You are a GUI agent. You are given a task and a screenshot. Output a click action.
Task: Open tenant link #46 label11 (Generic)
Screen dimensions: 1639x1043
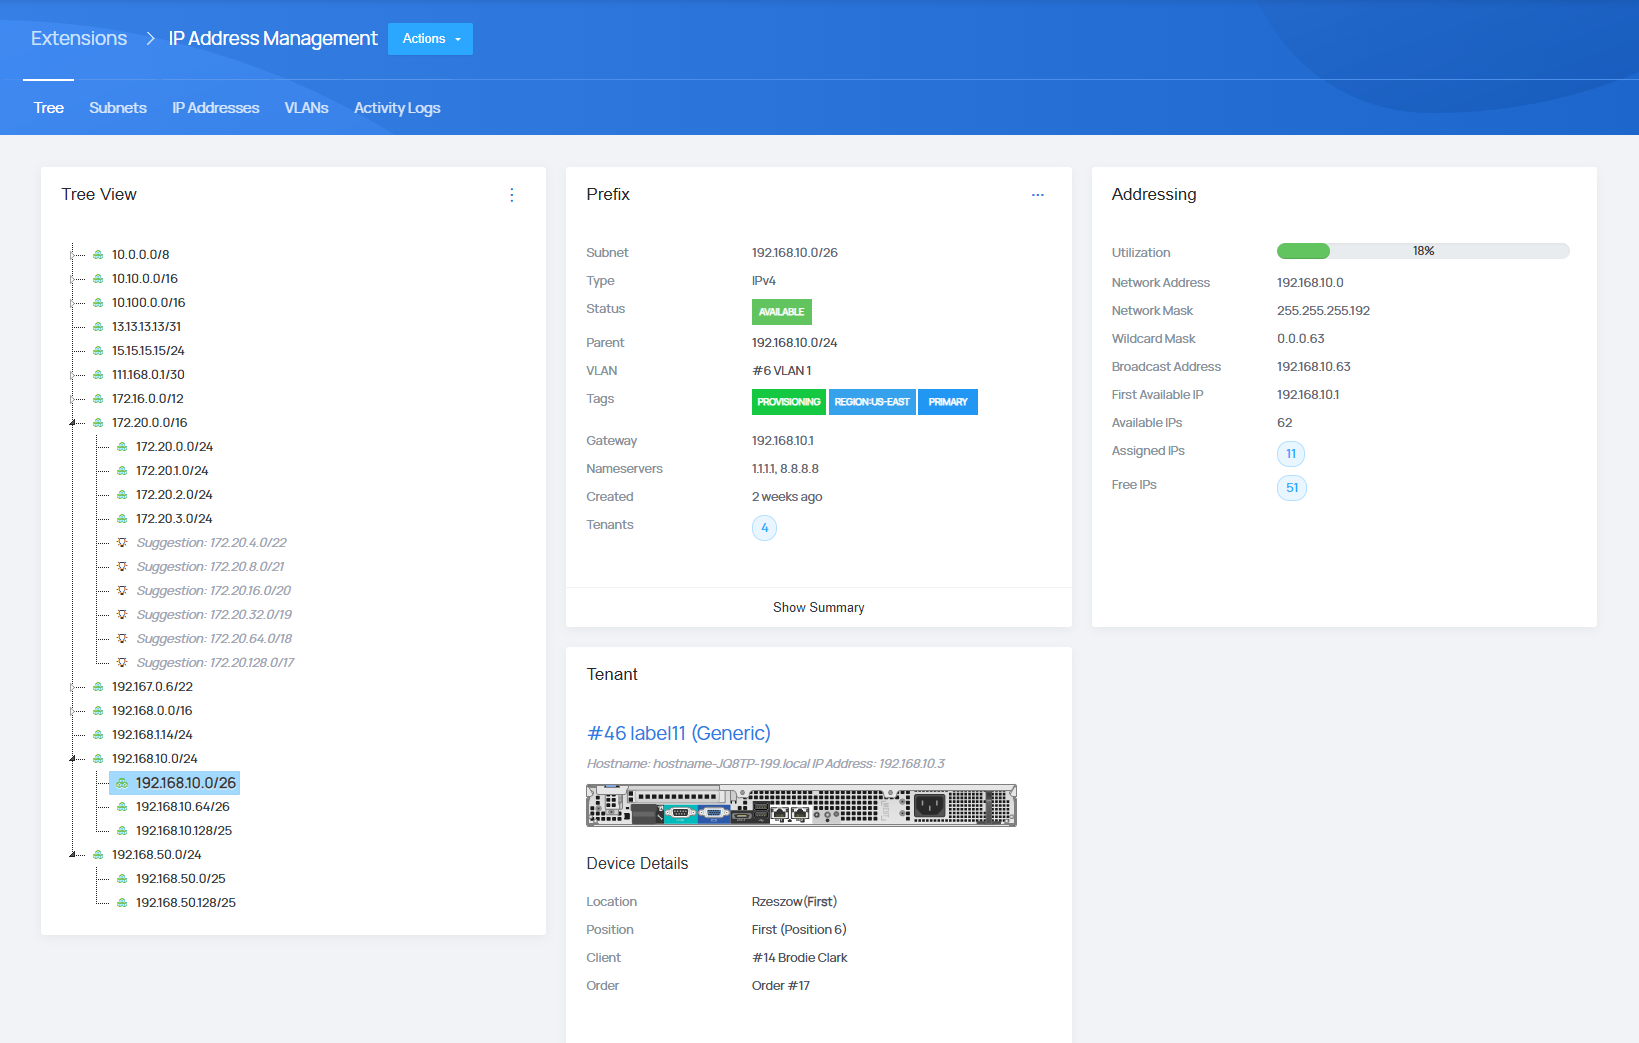(678, 733)
